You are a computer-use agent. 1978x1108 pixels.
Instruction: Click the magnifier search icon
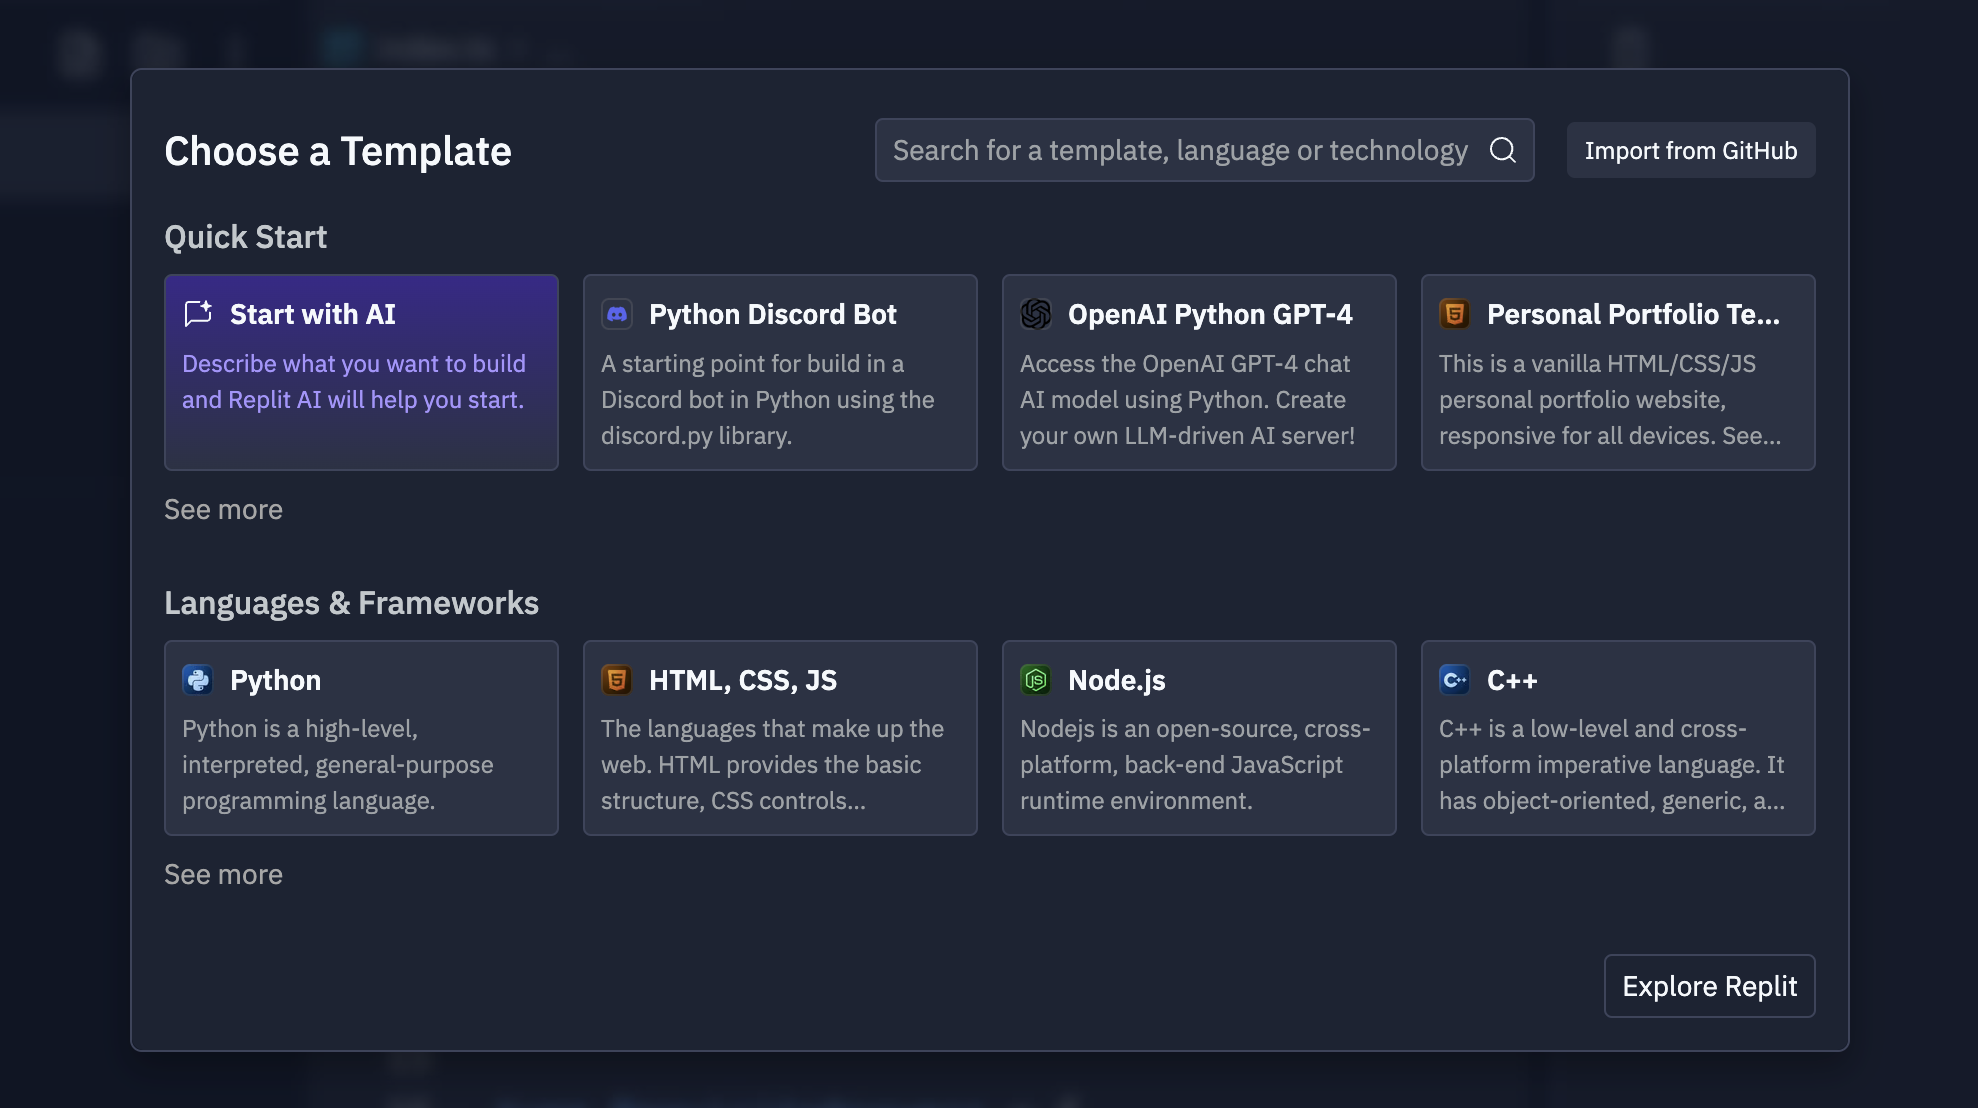point(1503,150)
